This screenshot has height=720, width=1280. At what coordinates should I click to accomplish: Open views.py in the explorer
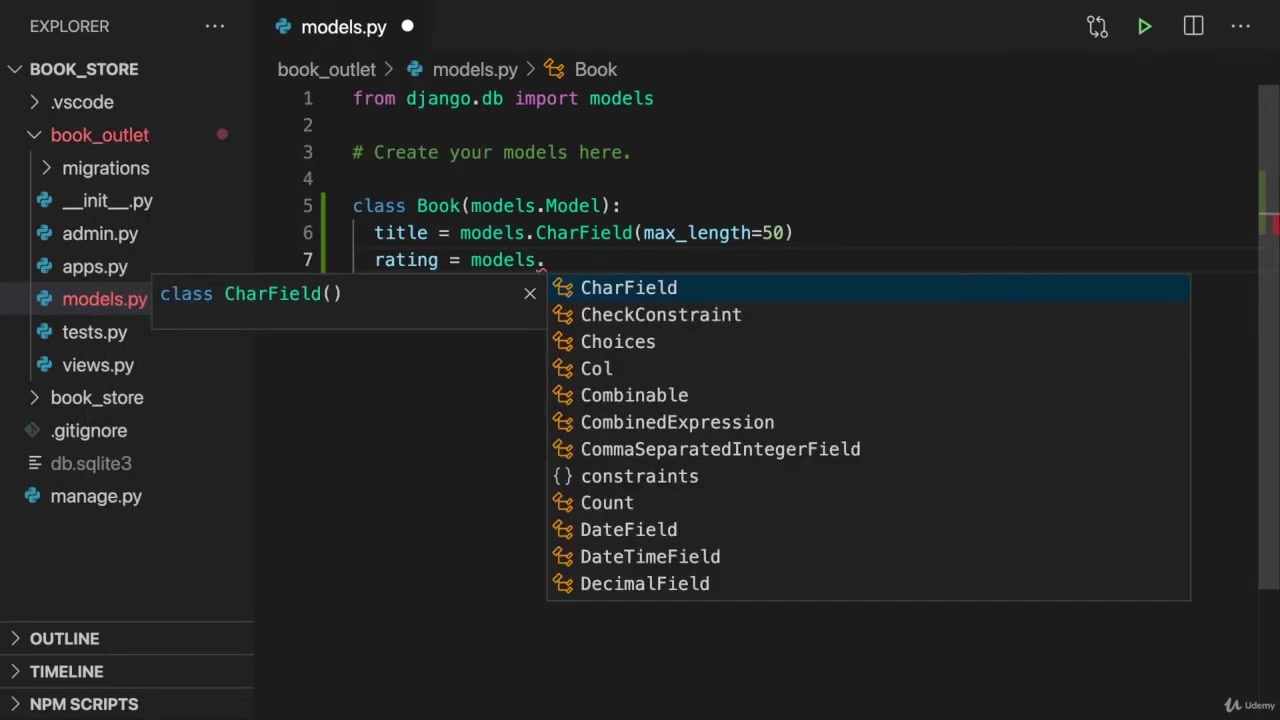(98, 365)
